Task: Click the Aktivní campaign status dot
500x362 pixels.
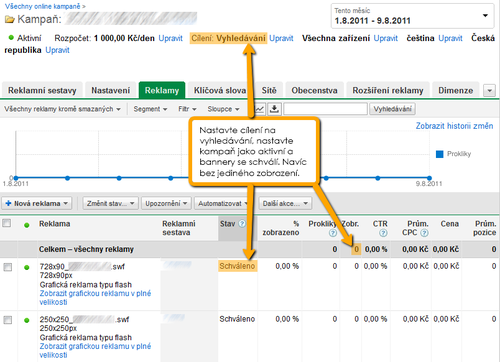Action: tap(11, 38)
